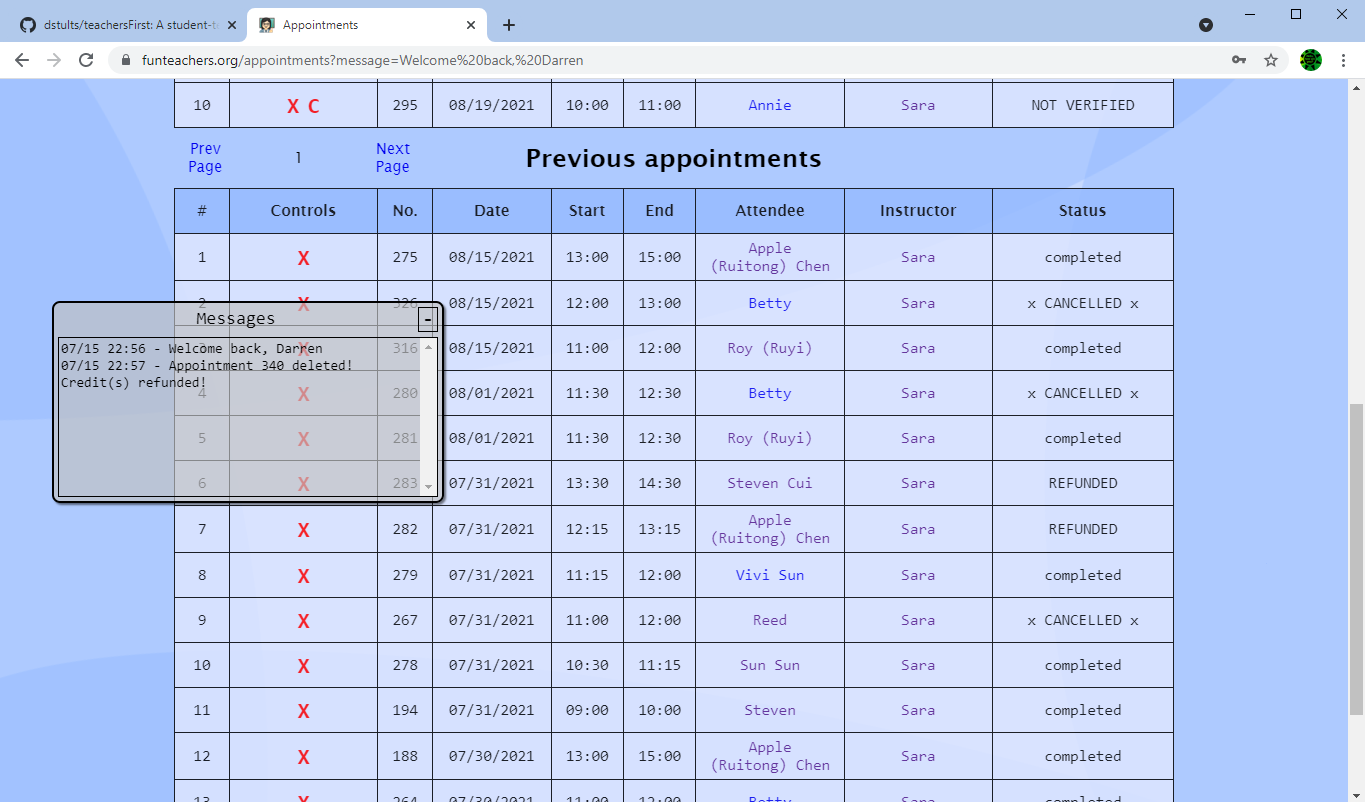This screenshot has height=802, width=1365.
Task: Select 'Appointment 340 deleted!' message text
Action: click(x=260, y=366)
